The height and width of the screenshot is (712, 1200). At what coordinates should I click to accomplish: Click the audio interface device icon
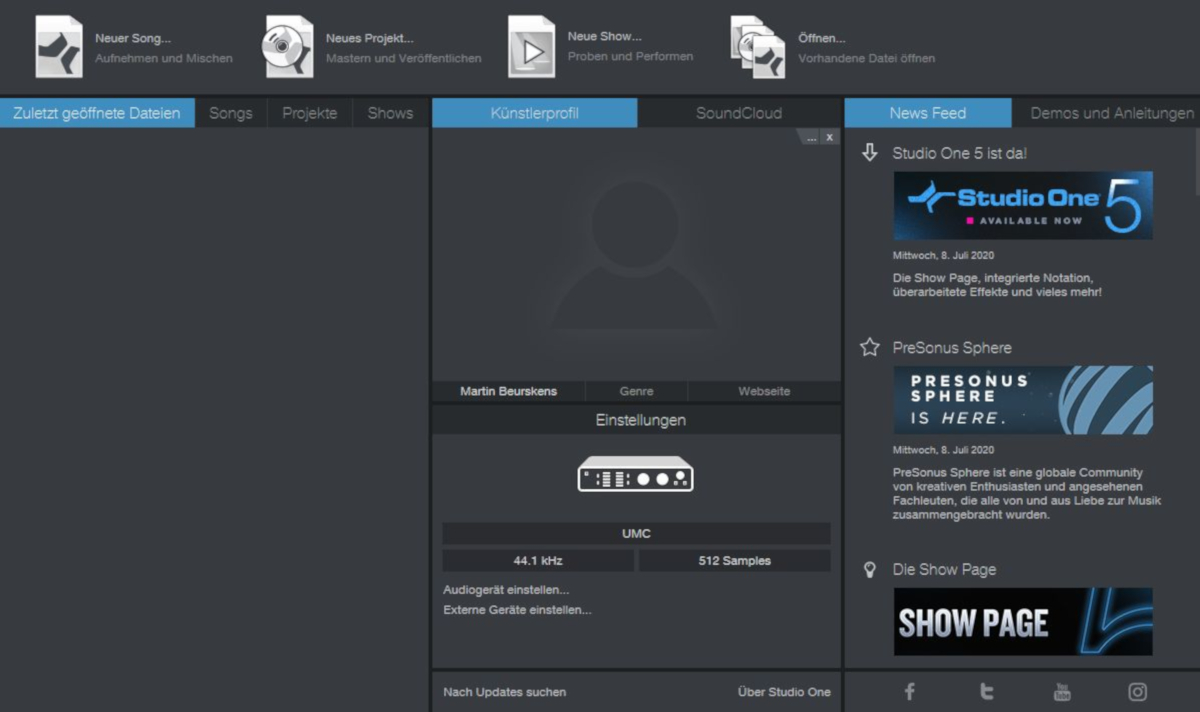click(x=636, y=474)
